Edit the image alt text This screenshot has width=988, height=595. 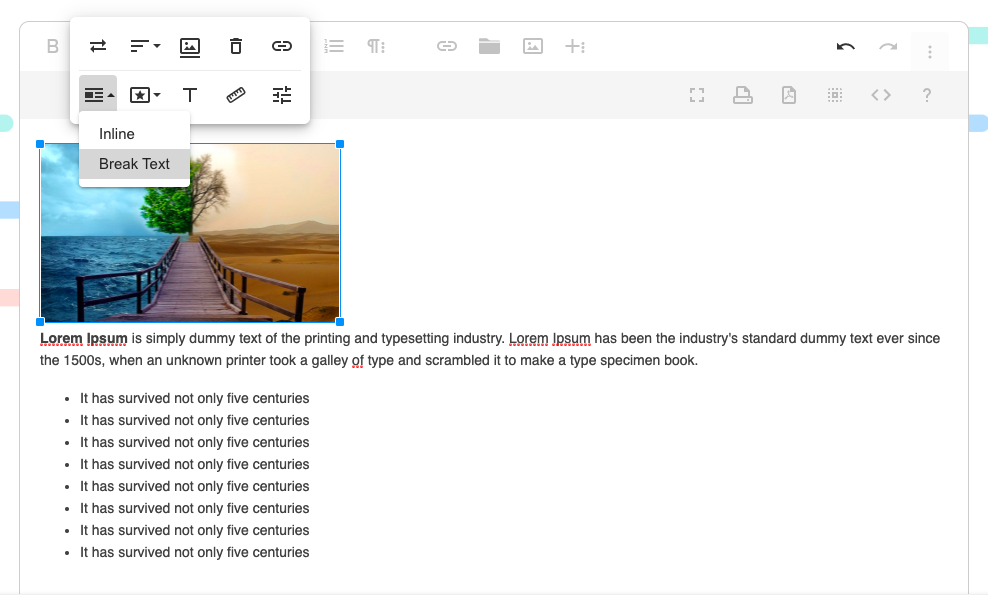189,94
